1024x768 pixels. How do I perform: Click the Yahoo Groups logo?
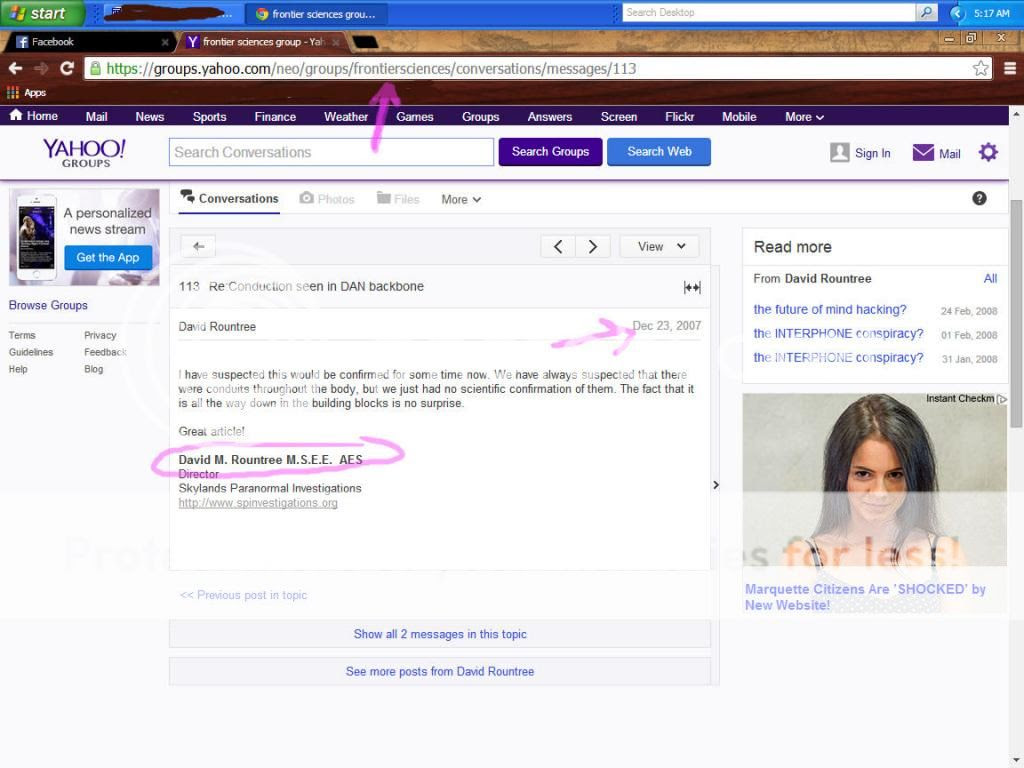point(84,153)
